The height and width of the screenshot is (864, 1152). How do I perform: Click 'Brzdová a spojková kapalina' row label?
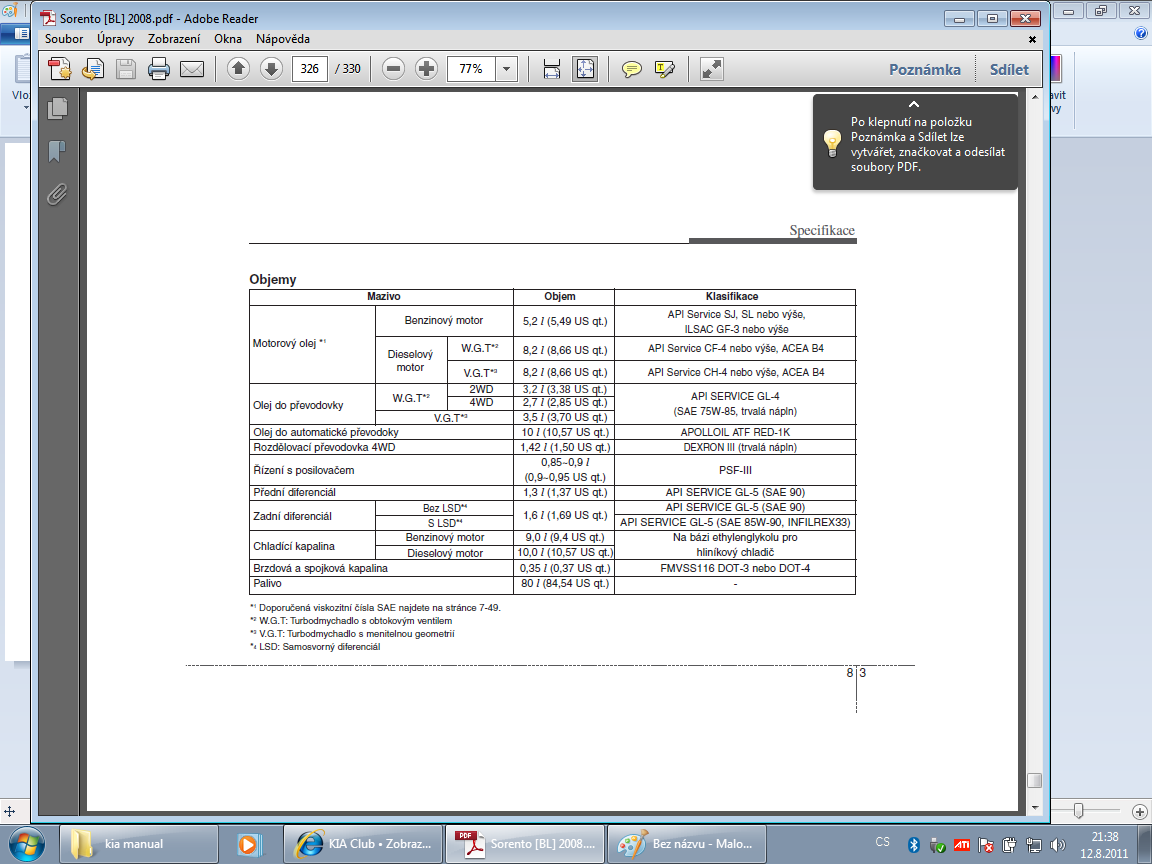click(x=320, y=569)
